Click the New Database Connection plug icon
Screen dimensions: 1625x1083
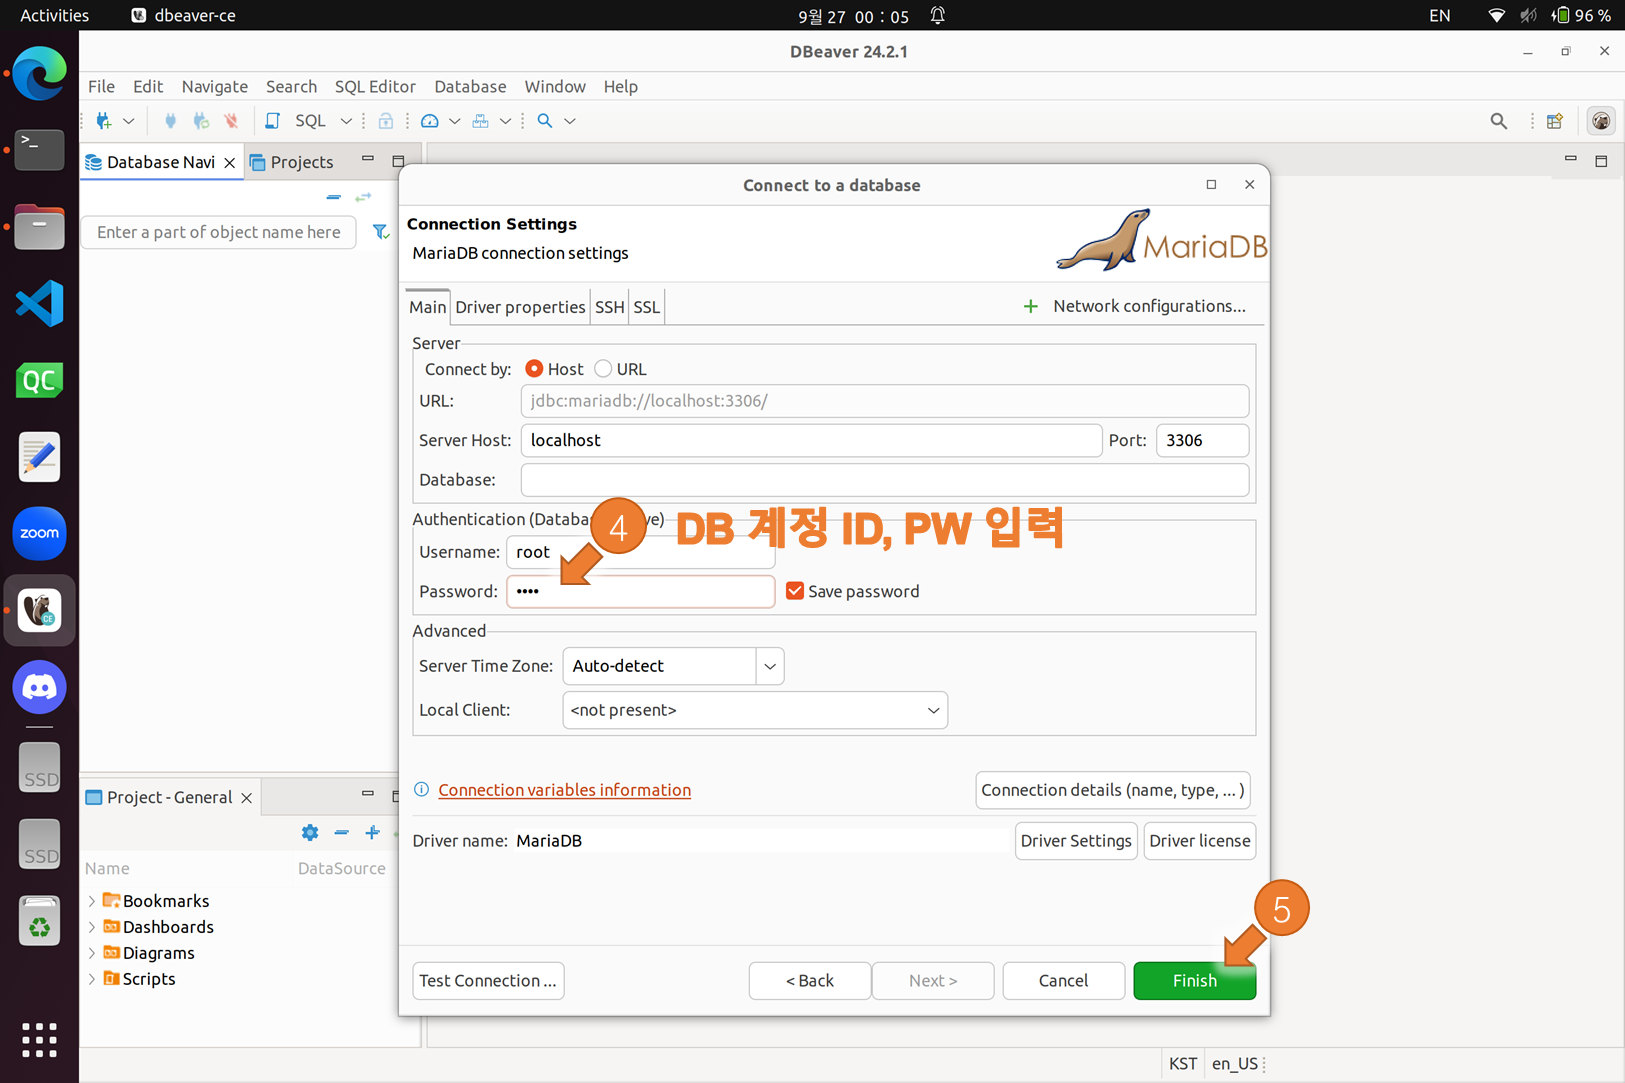[x=103, y=121]
